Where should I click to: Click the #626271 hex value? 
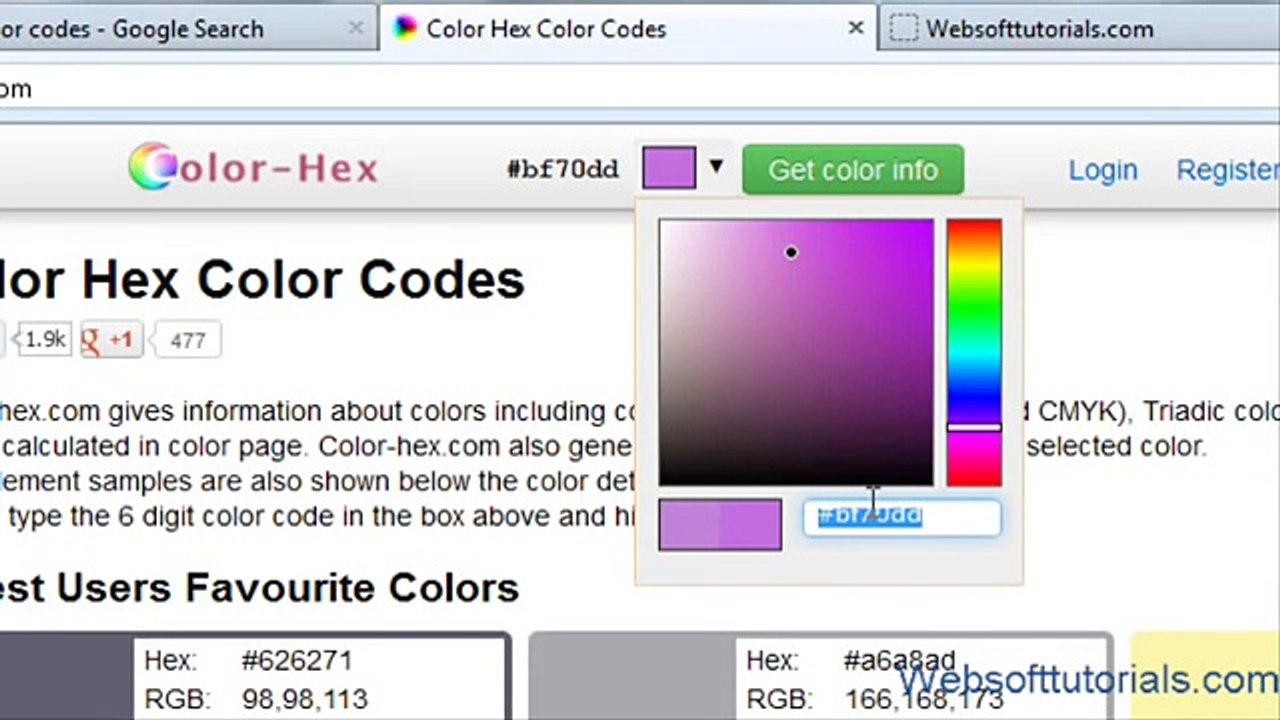tap(296, 660)
